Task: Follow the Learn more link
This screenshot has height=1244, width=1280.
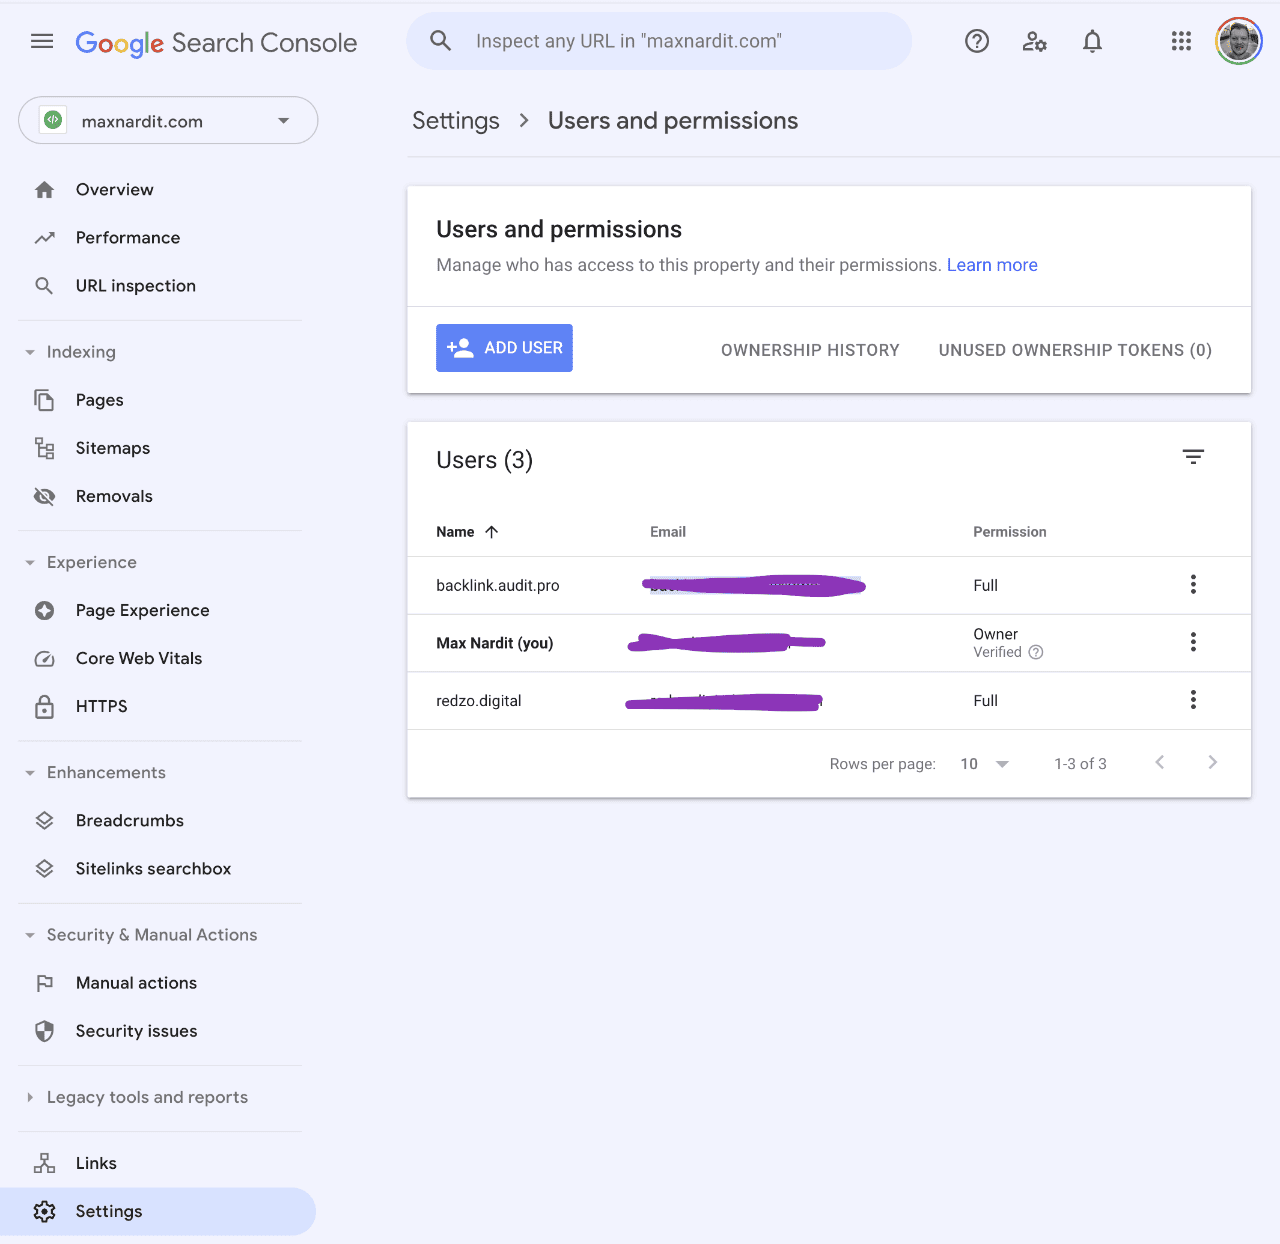Action: click(992, 265)
